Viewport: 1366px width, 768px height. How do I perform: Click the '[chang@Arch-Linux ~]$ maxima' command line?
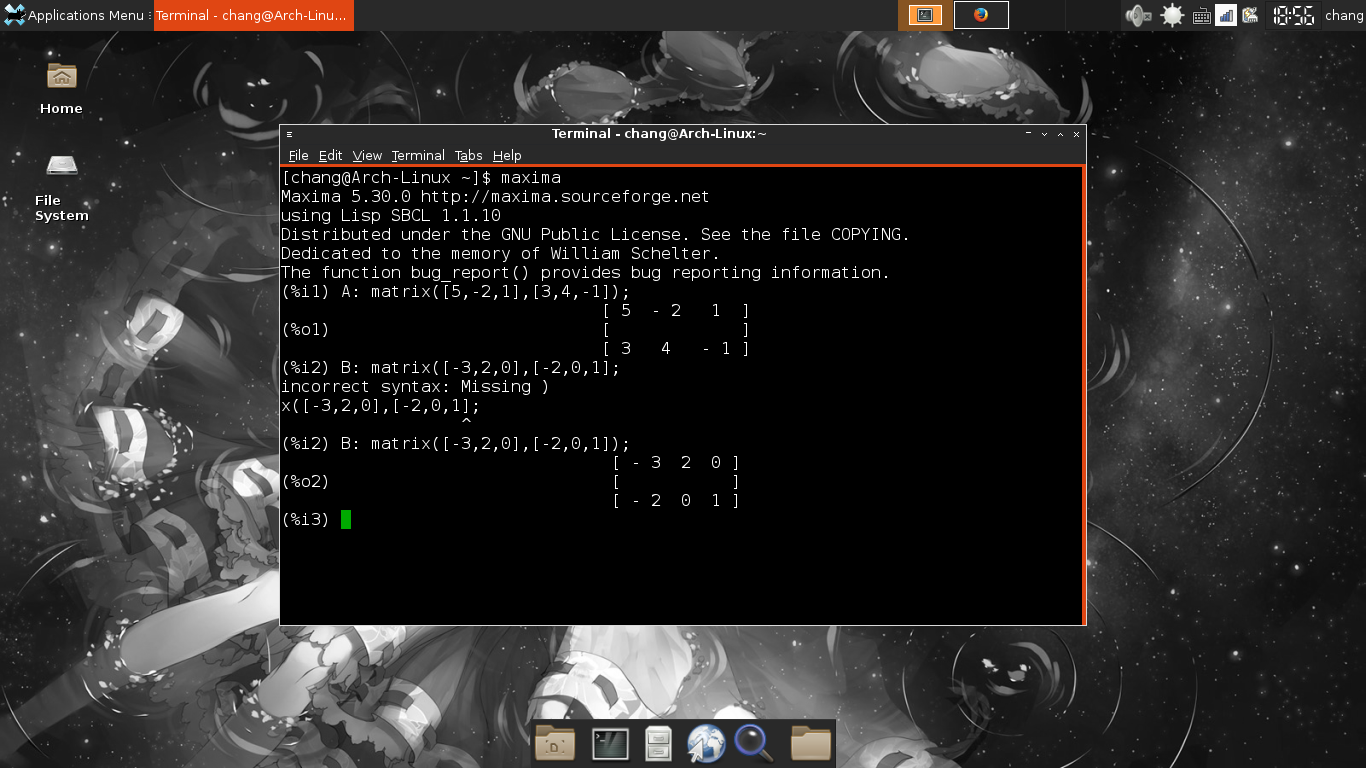click(x=421, y=178)
